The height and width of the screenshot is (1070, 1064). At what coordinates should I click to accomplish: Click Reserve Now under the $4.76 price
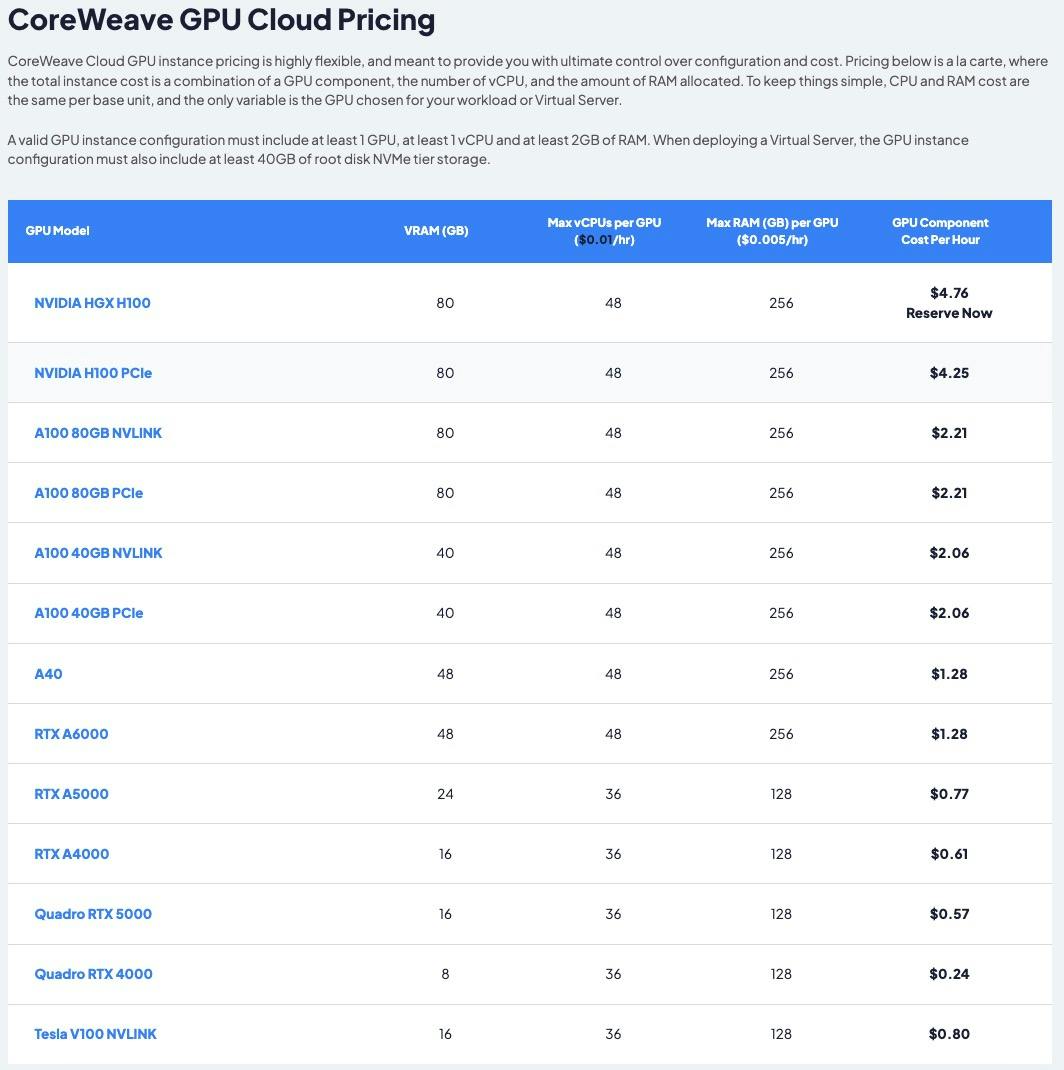949,313
